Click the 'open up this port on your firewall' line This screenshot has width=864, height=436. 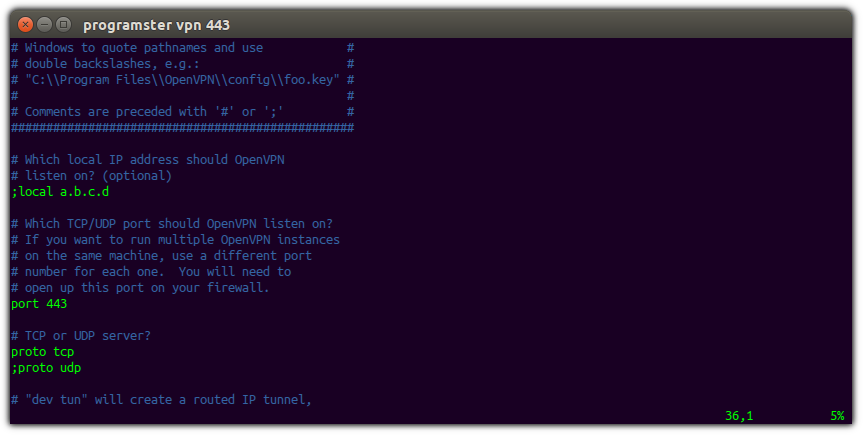140,288
